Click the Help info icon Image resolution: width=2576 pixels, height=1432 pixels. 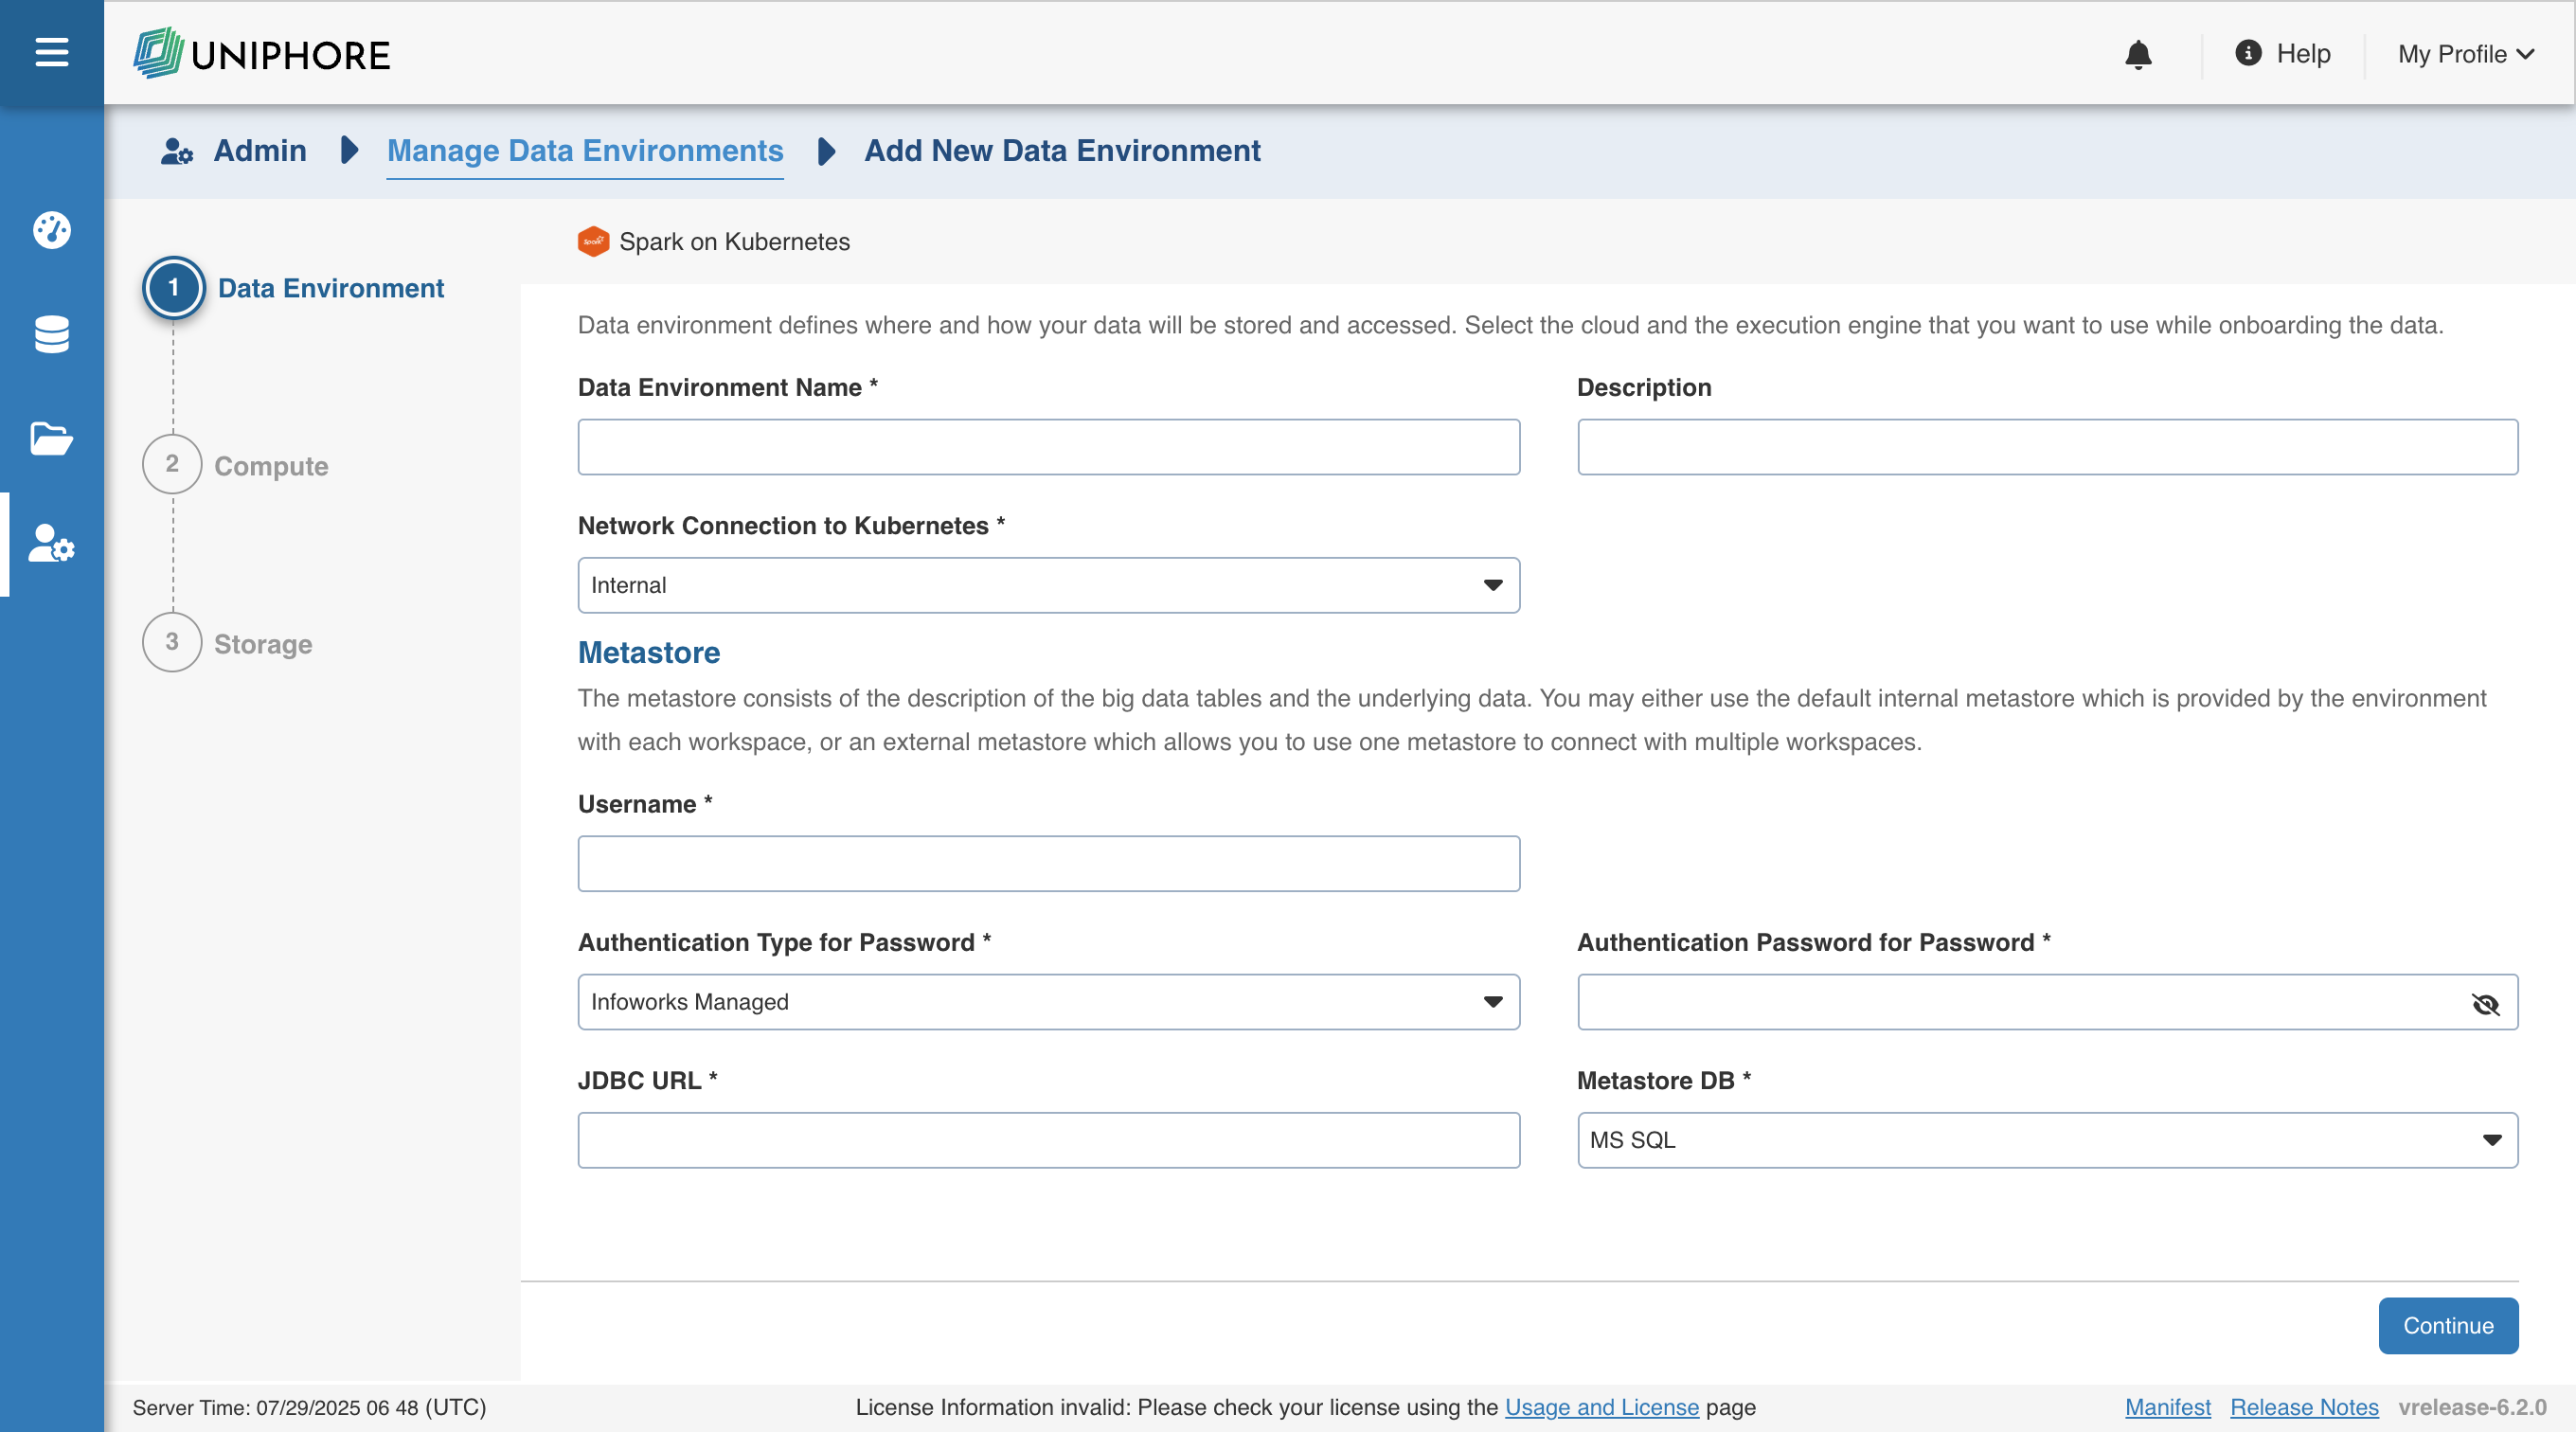2248,53
